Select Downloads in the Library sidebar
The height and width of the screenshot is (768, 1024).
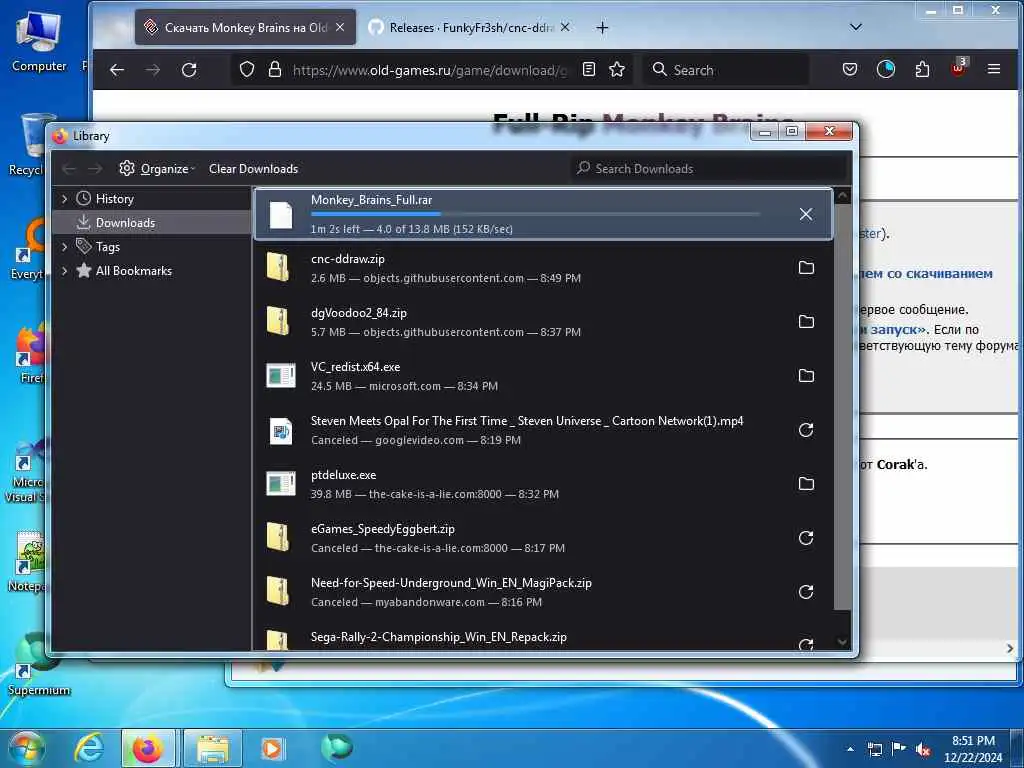[152, 223]
